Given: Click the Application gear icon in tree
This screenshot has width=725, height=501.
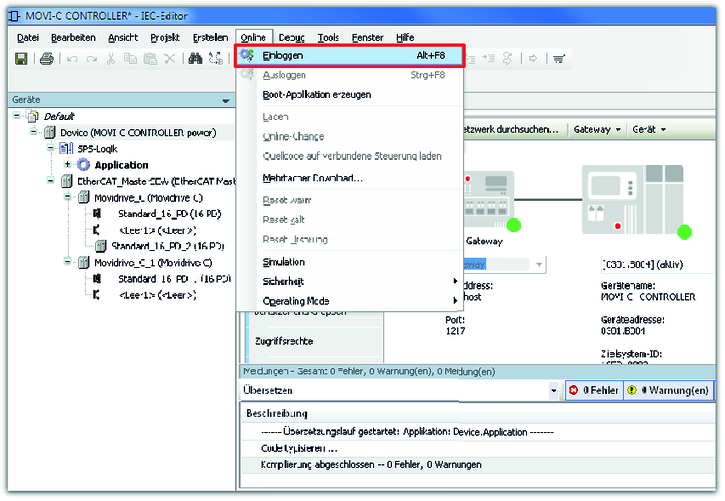Looking at the screenshot, I should tap(84, 165).
